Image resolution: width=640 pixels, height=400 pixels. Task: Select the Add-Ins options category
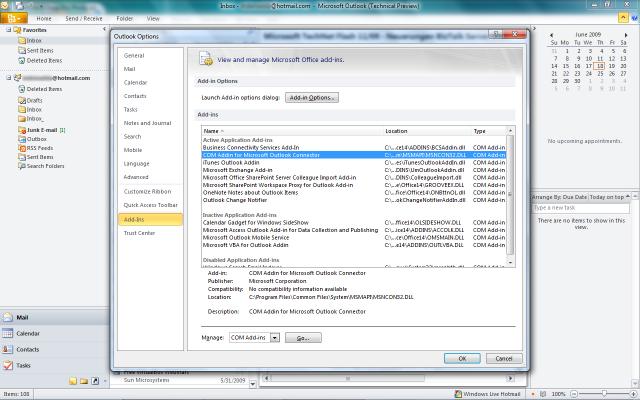point(150,220)
